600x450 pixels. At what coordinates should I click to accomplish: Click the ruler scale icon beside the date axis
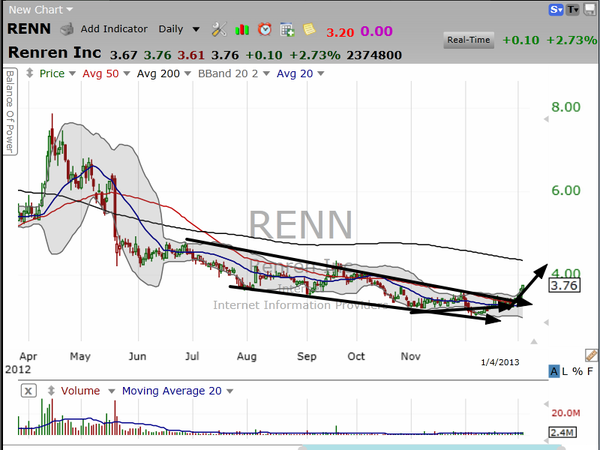tap(591, 355)
